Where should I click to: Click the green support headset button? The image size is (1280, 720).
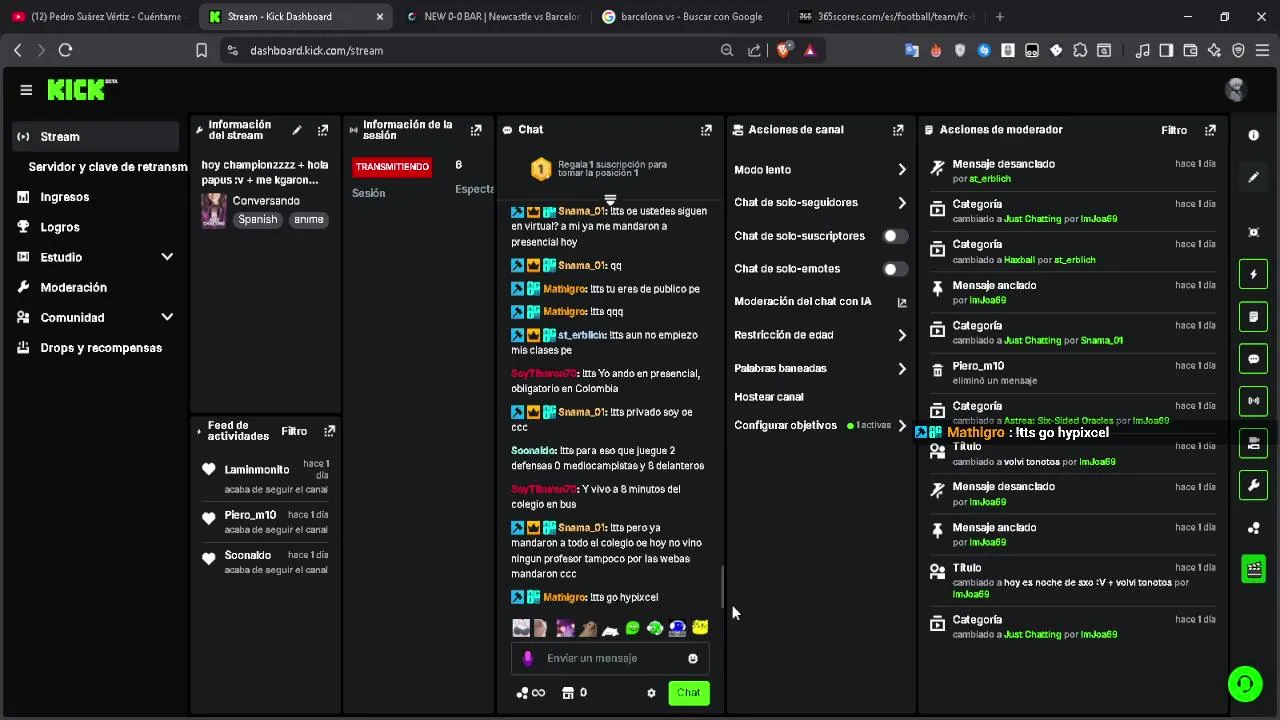(1245, 683)
